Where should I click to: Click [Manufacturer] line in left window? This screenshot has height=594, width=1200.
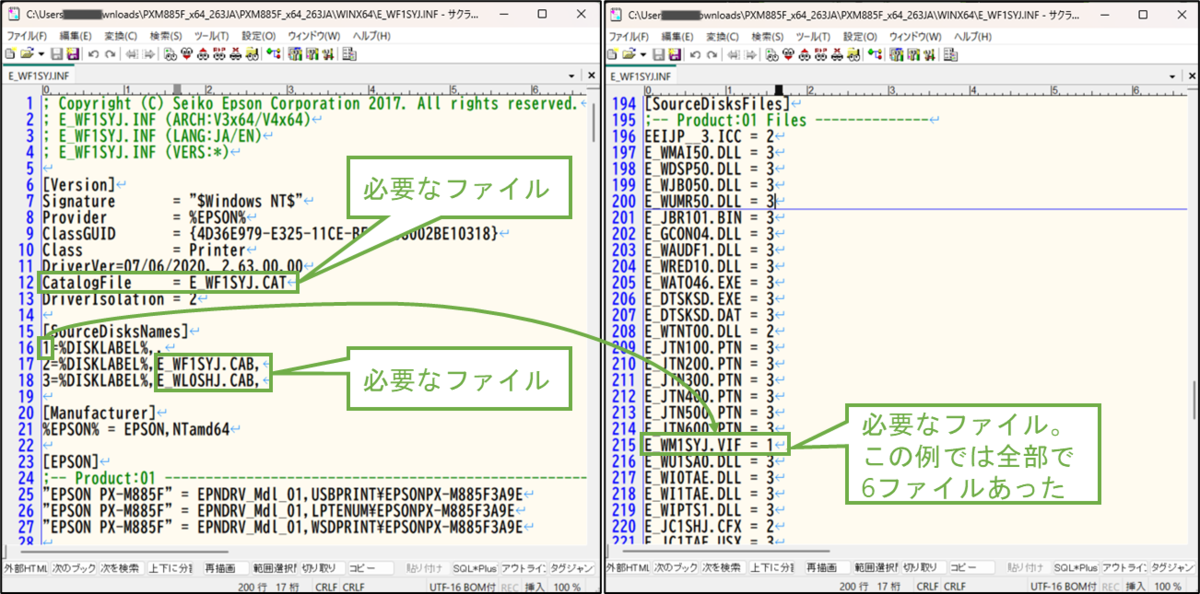100,412
